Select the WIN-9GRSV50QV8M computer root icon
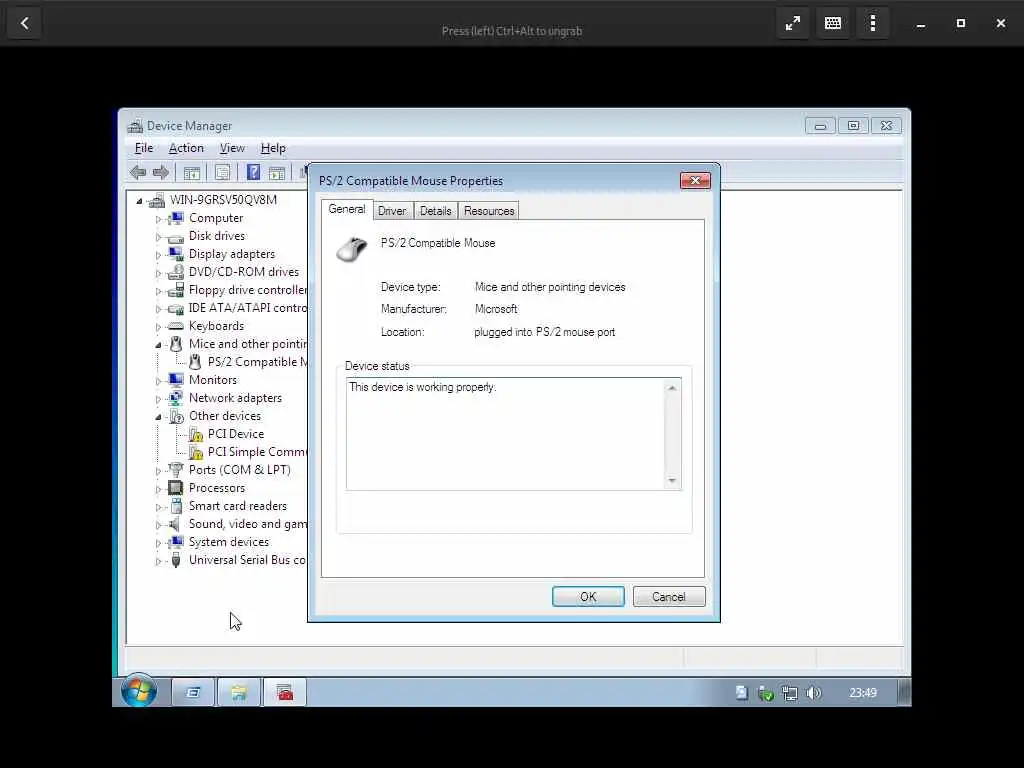The height and width of the screenshot is (768, 1024). [x=157, y=200]
